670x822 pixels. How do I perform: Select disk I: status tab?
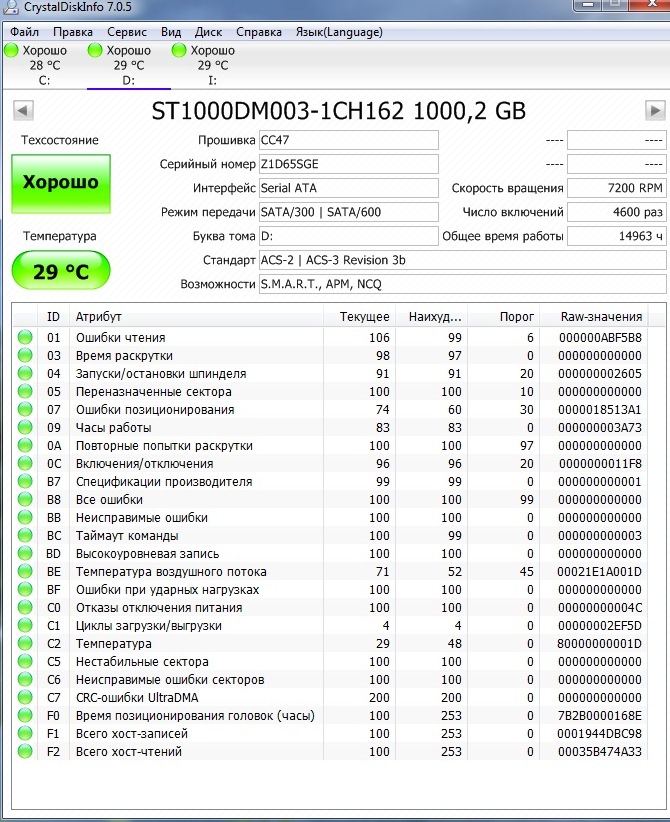[213, 65]
